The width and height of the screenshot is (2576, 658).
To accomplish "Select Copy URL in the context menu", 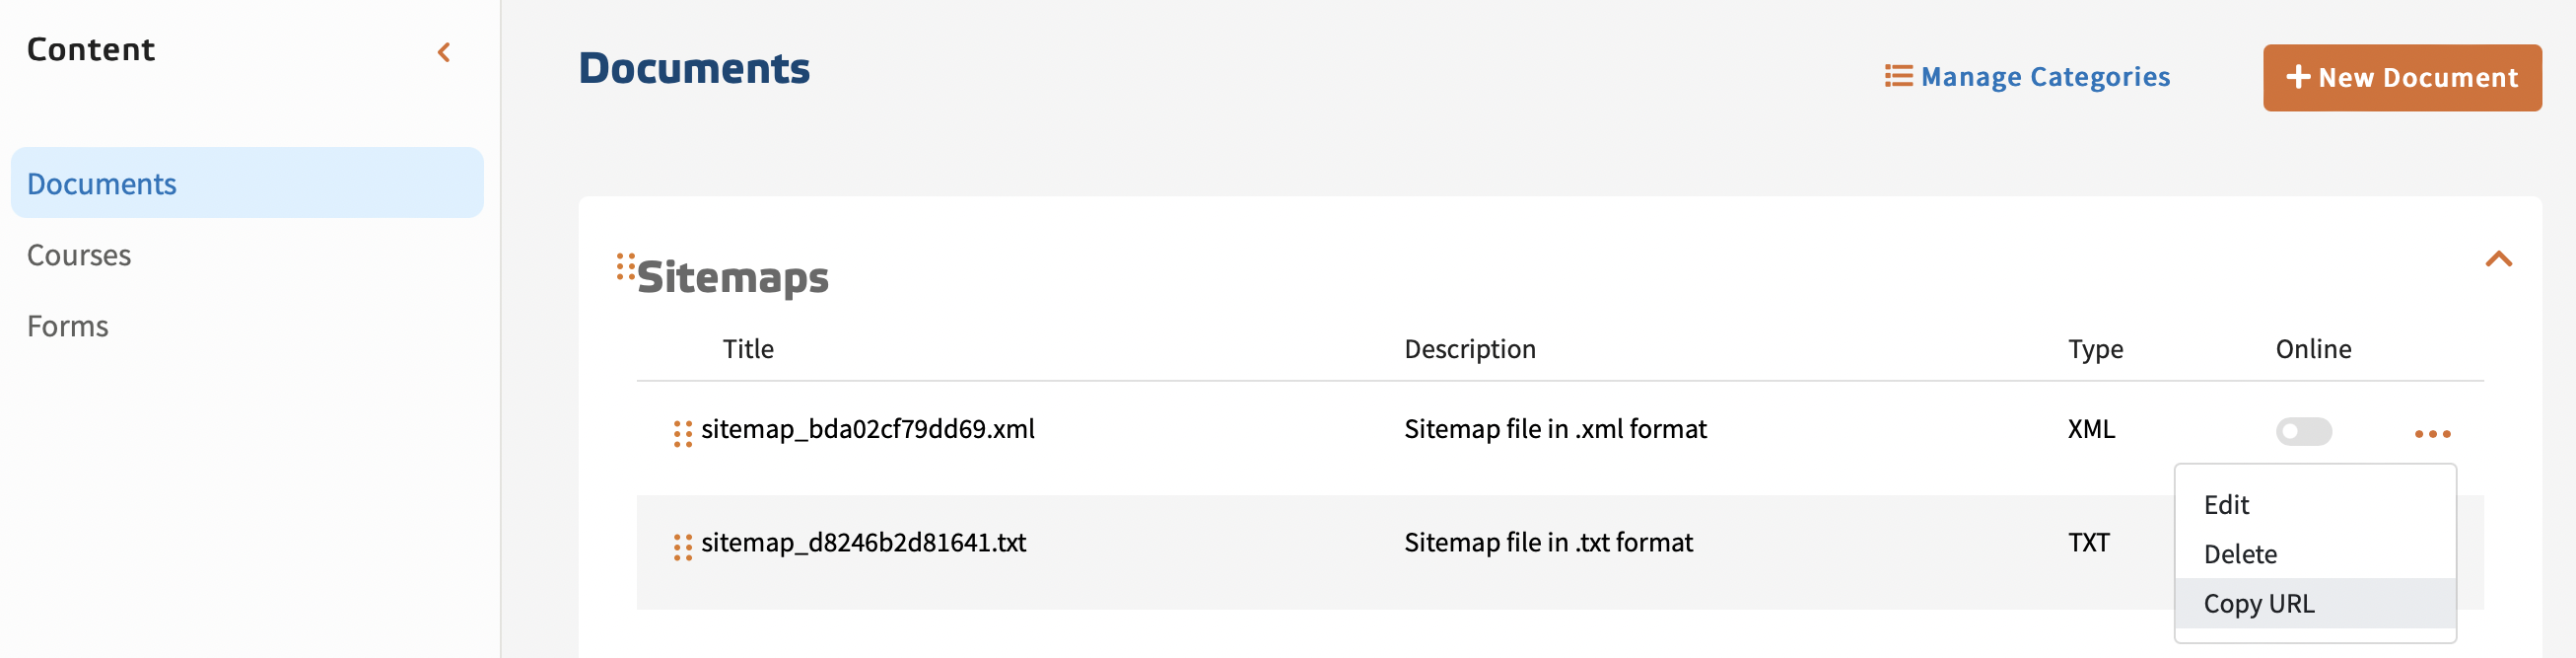I will pyautogui.click(x=2258, y=603).
